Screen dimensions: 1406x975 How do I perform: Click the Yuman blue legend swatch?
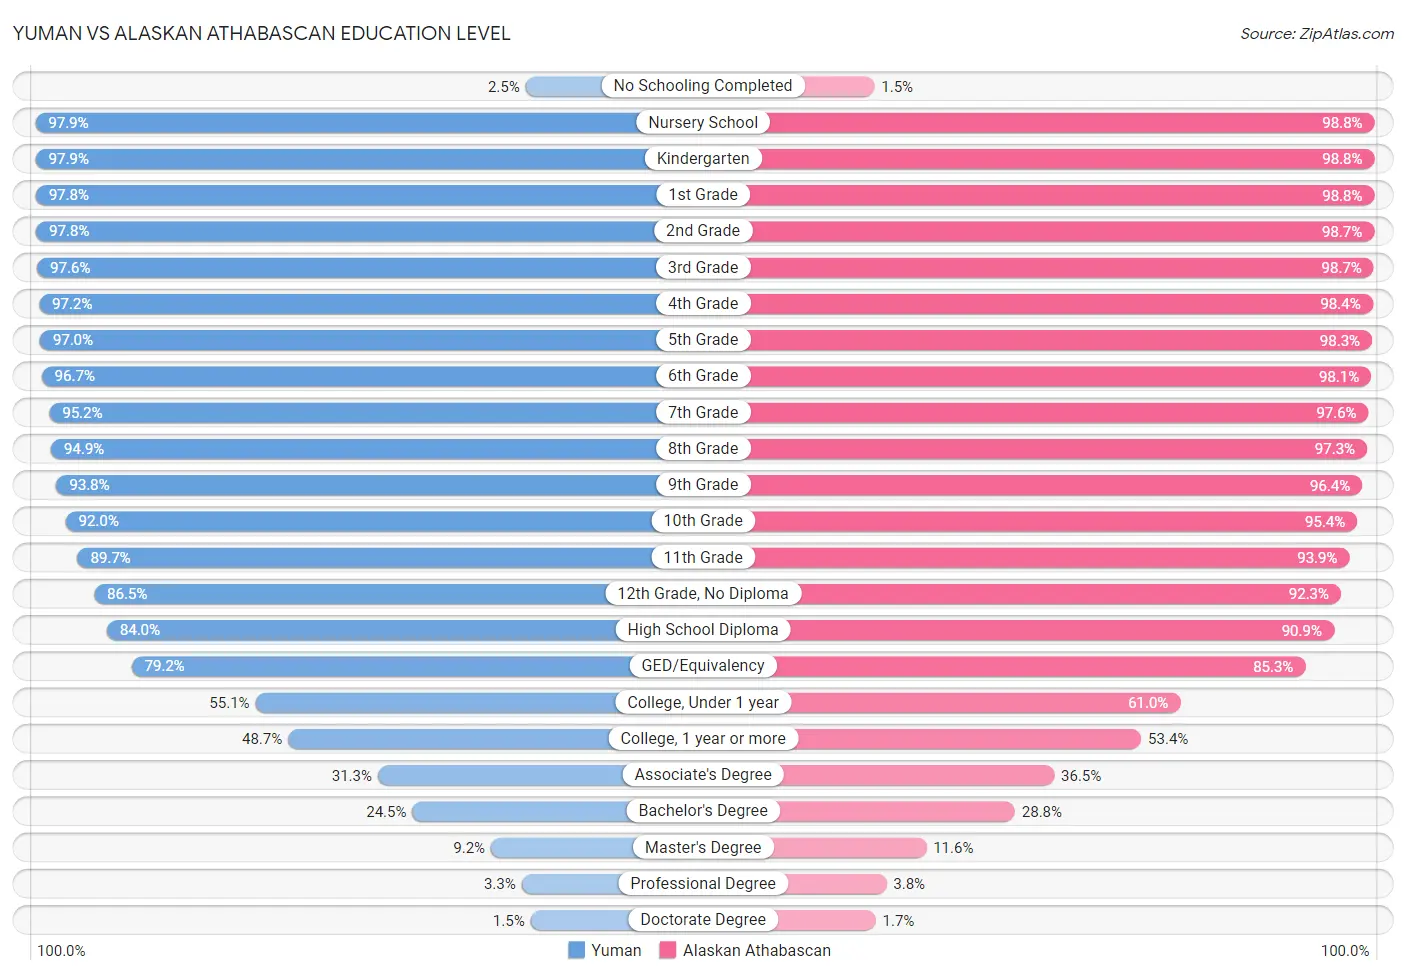[x=576, y=950]
